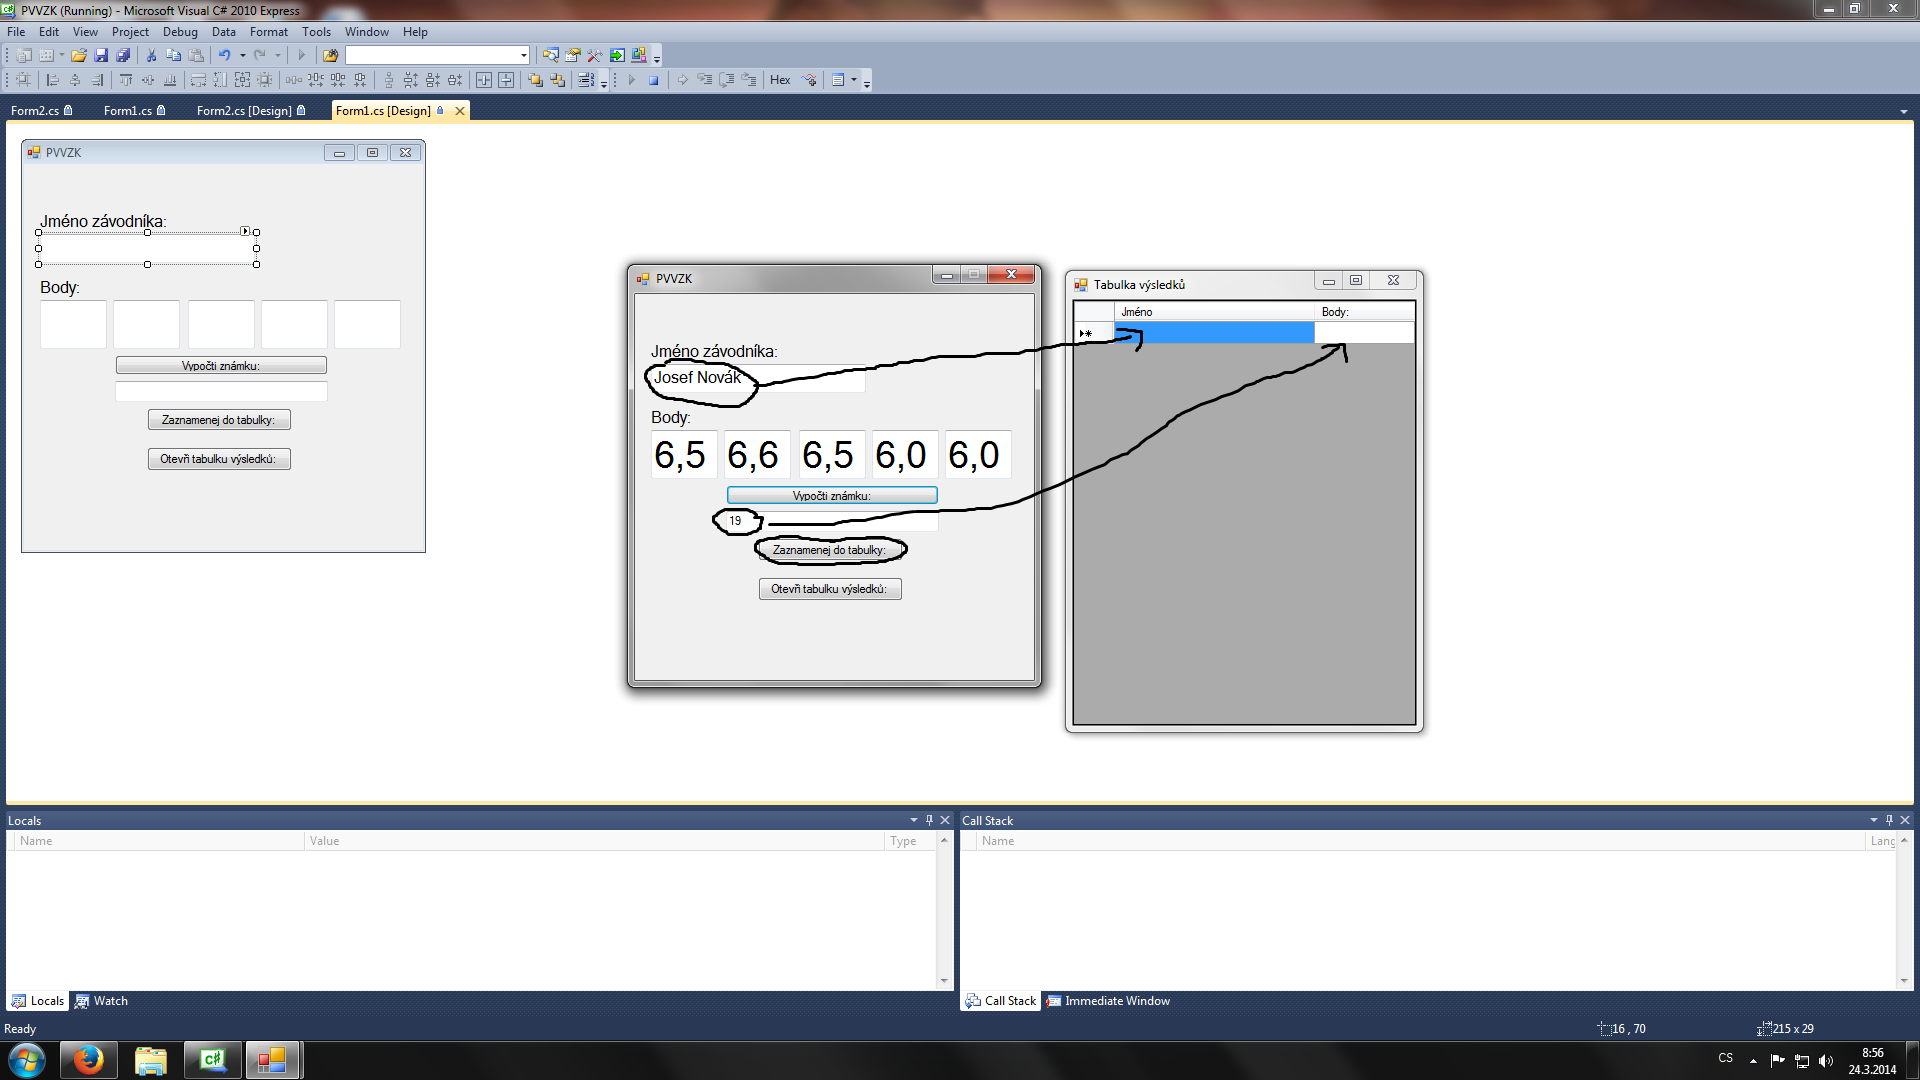
Task: Open the Find combo box dropdown
Action: pos(523,55)
